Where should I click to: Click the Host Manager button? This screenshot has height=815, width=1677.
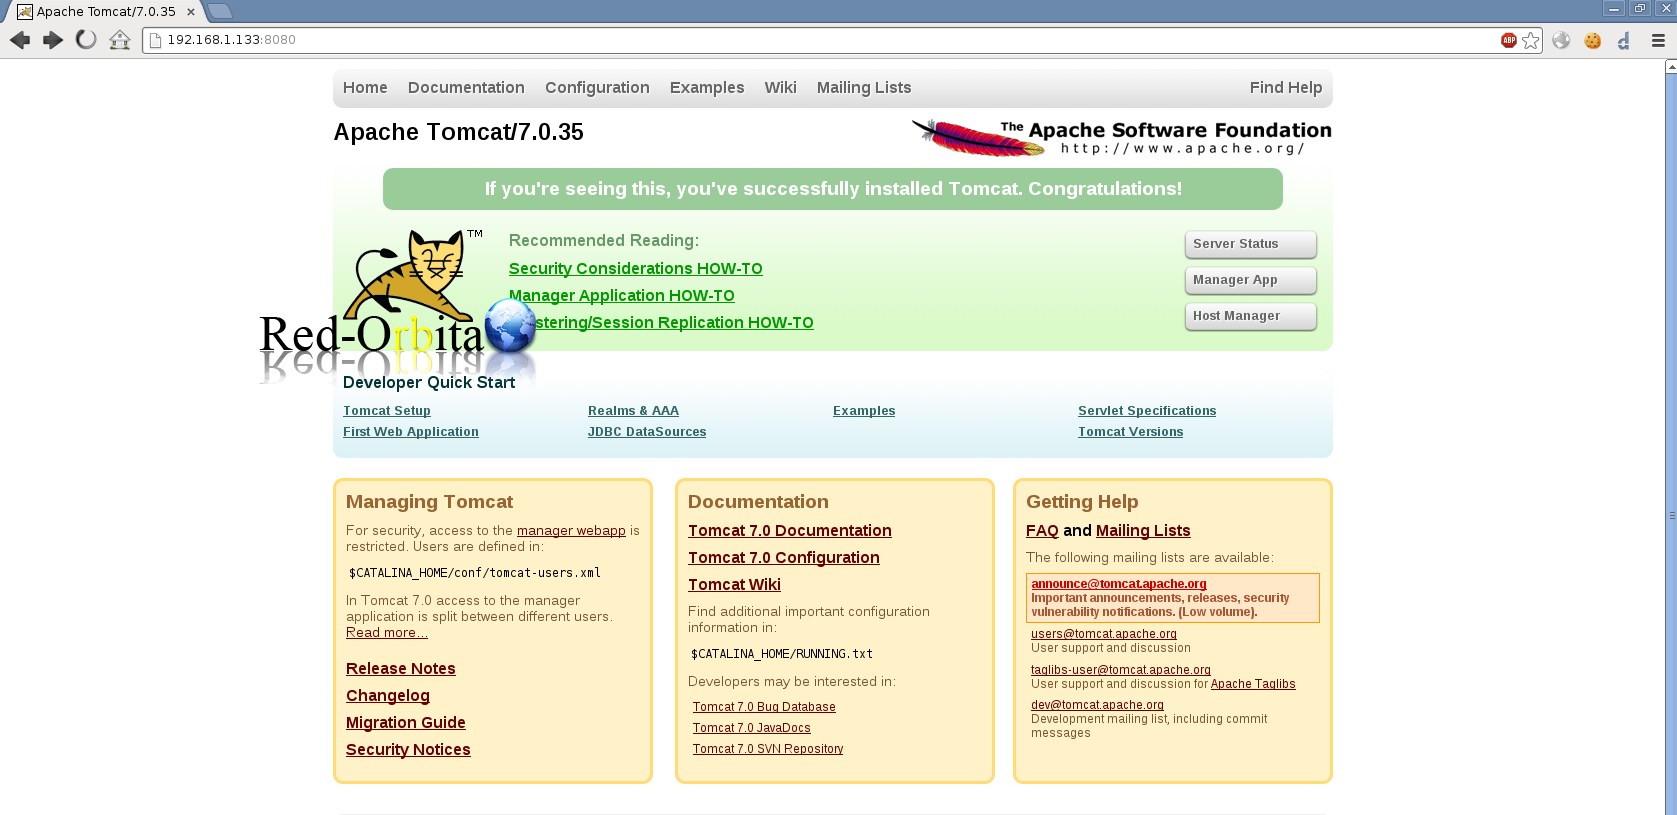pyautogui.click(x=1250, y=316)
